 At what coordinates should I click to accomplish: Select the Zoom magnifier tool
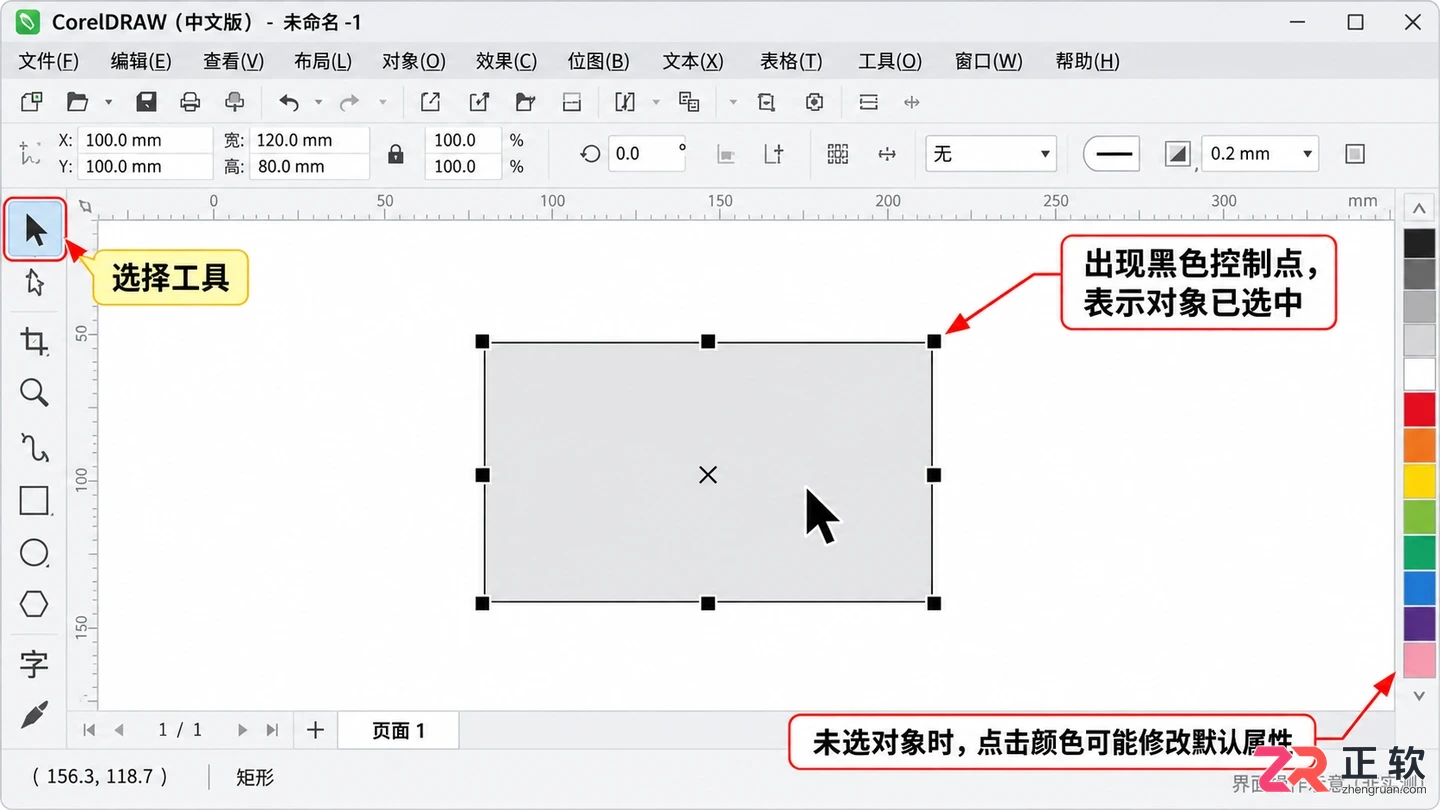click(35, 392)
